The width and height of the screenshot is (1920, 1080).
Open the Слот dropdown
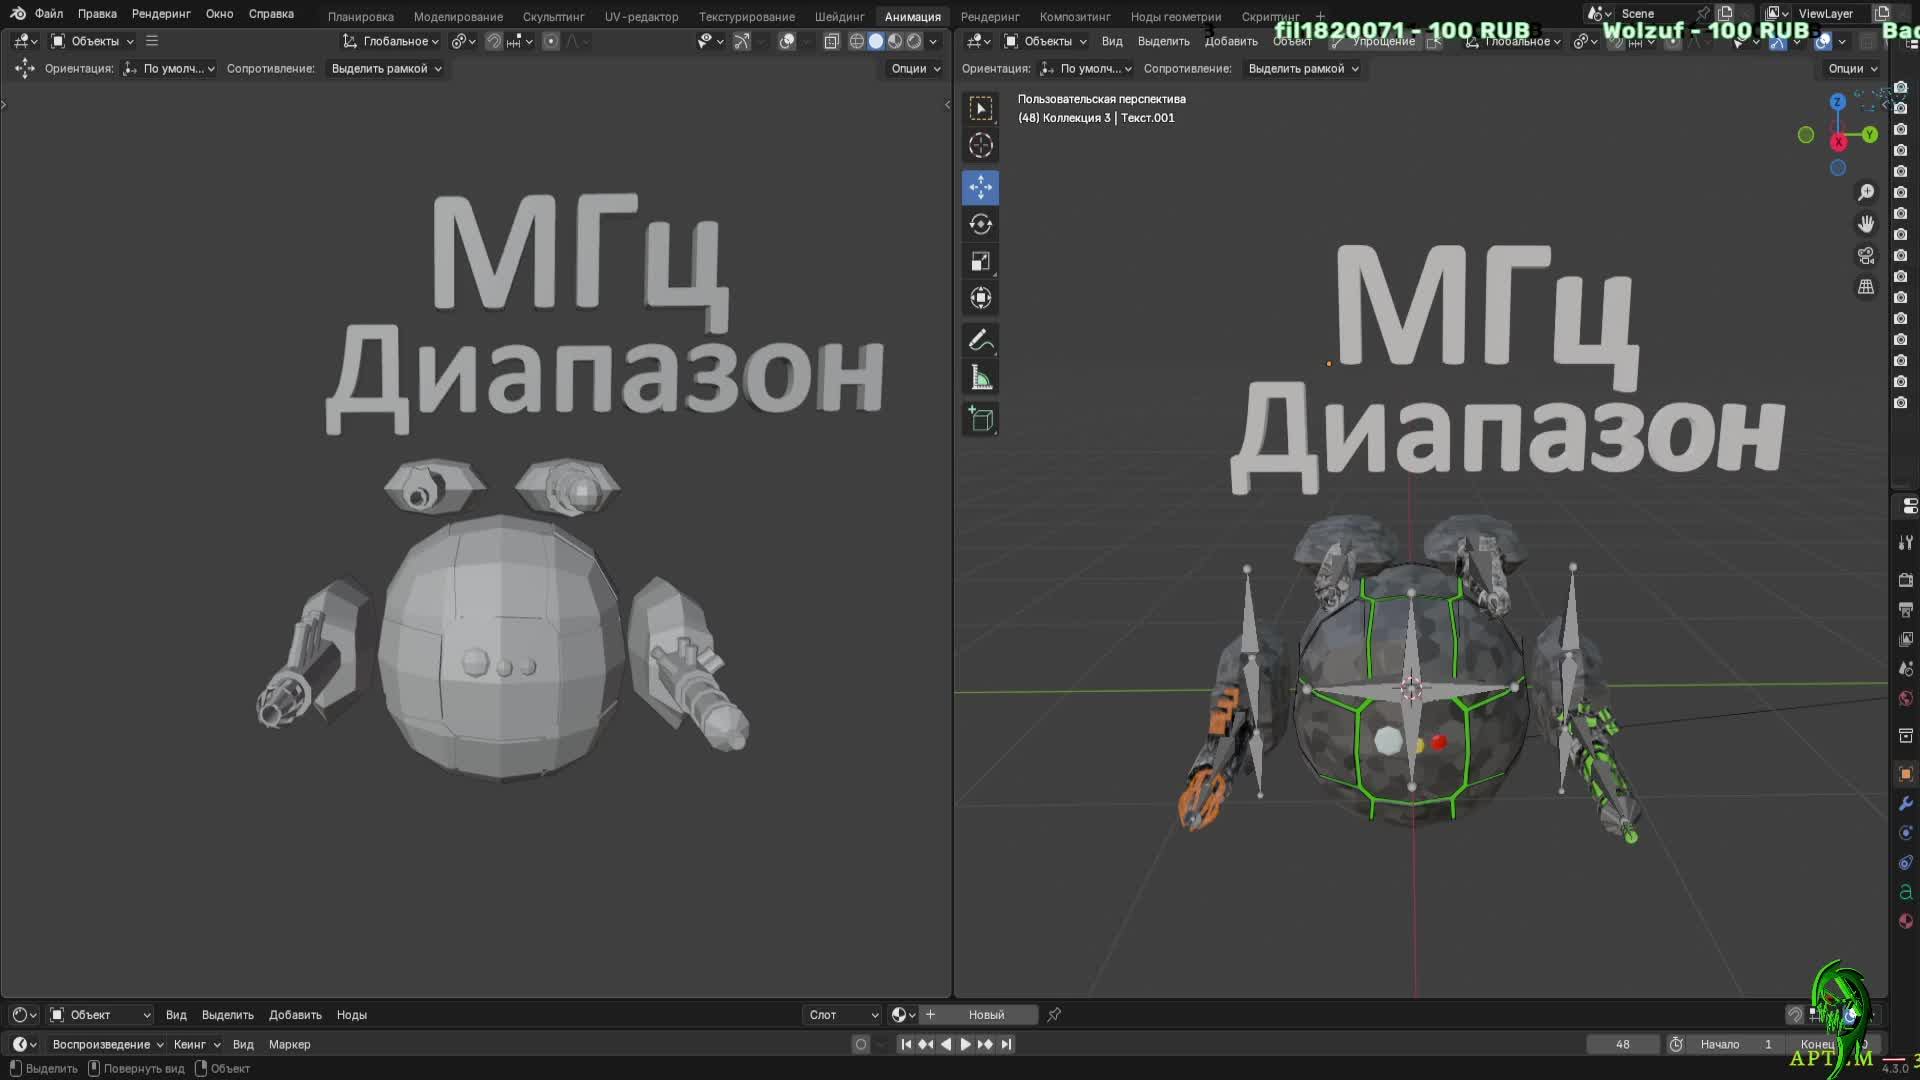(x=843, y=1015)
